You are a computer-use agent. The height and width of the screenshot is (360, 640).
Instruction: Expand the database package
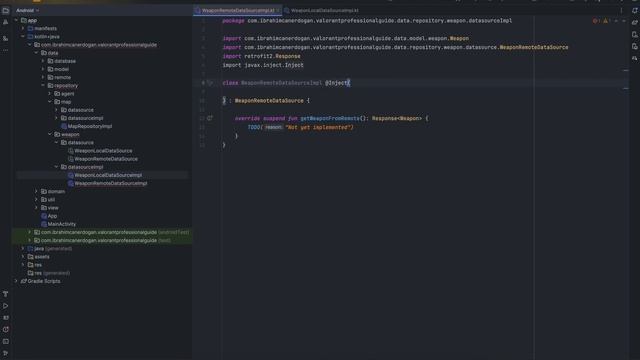[x=43, y=61]
